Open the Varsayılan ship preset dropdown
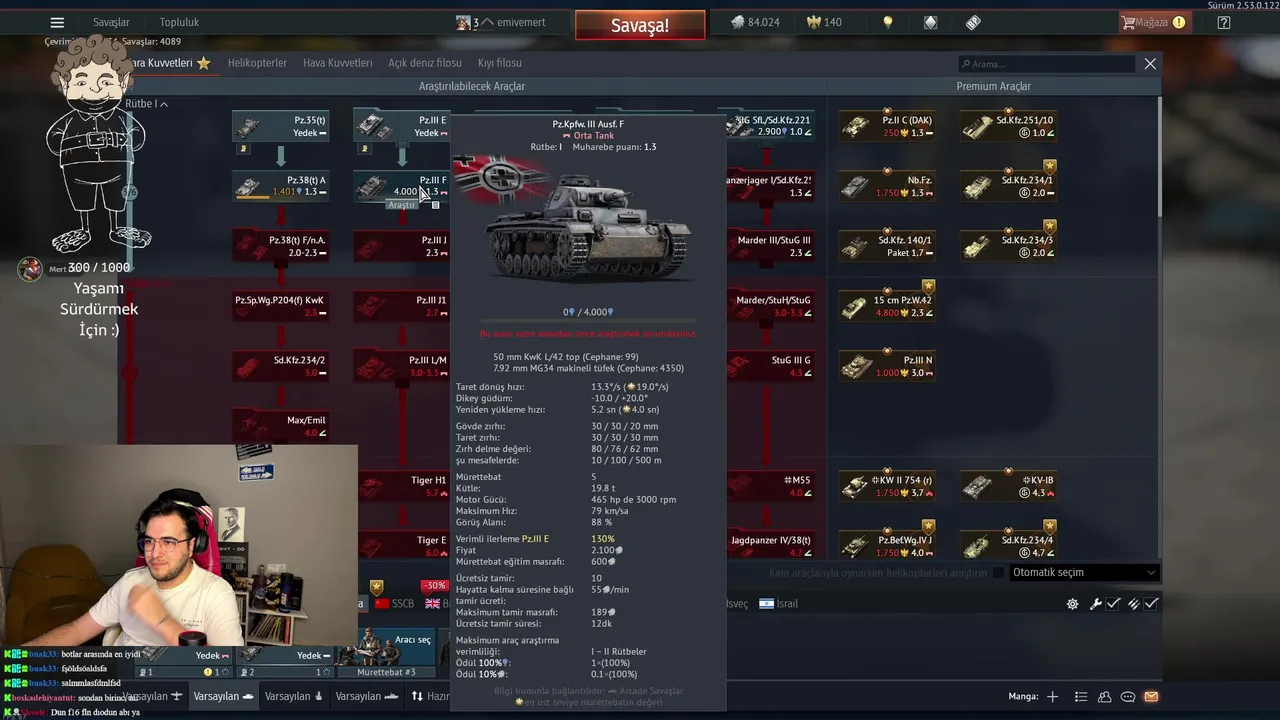 [365, 696]
